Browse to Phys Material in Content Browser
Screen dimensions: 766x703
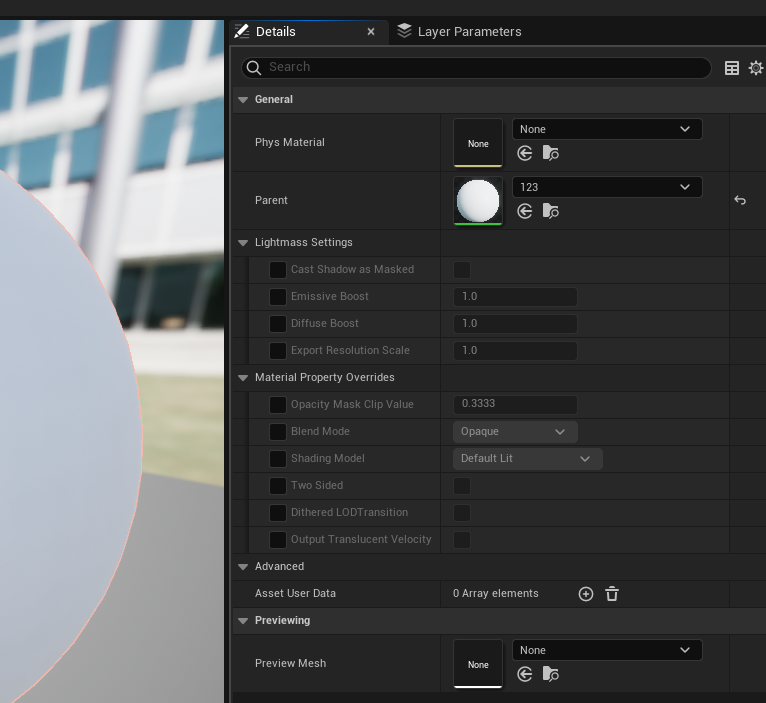[x=550, y=153]
